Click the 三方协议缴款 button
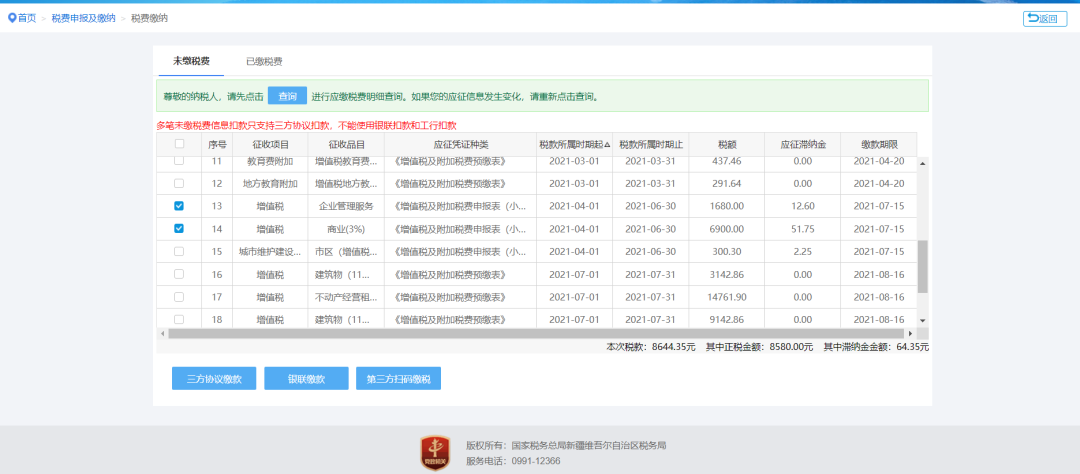Screen dimensions: 1080x474 [x=214, y=379]
